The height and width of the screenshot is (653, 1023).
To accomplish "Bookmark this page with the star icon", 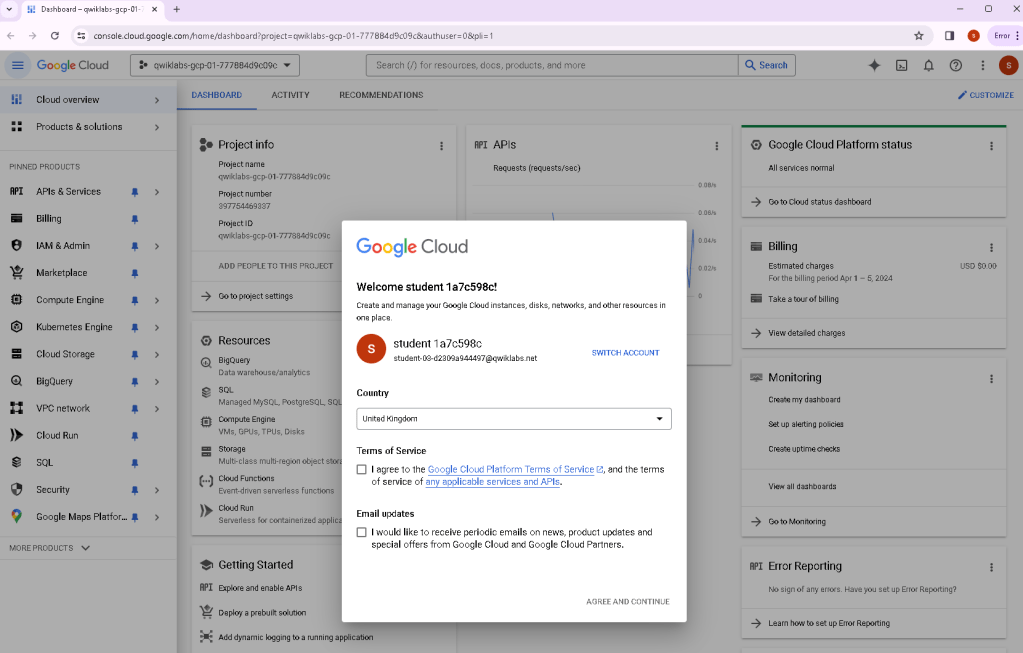I will 919,36.
